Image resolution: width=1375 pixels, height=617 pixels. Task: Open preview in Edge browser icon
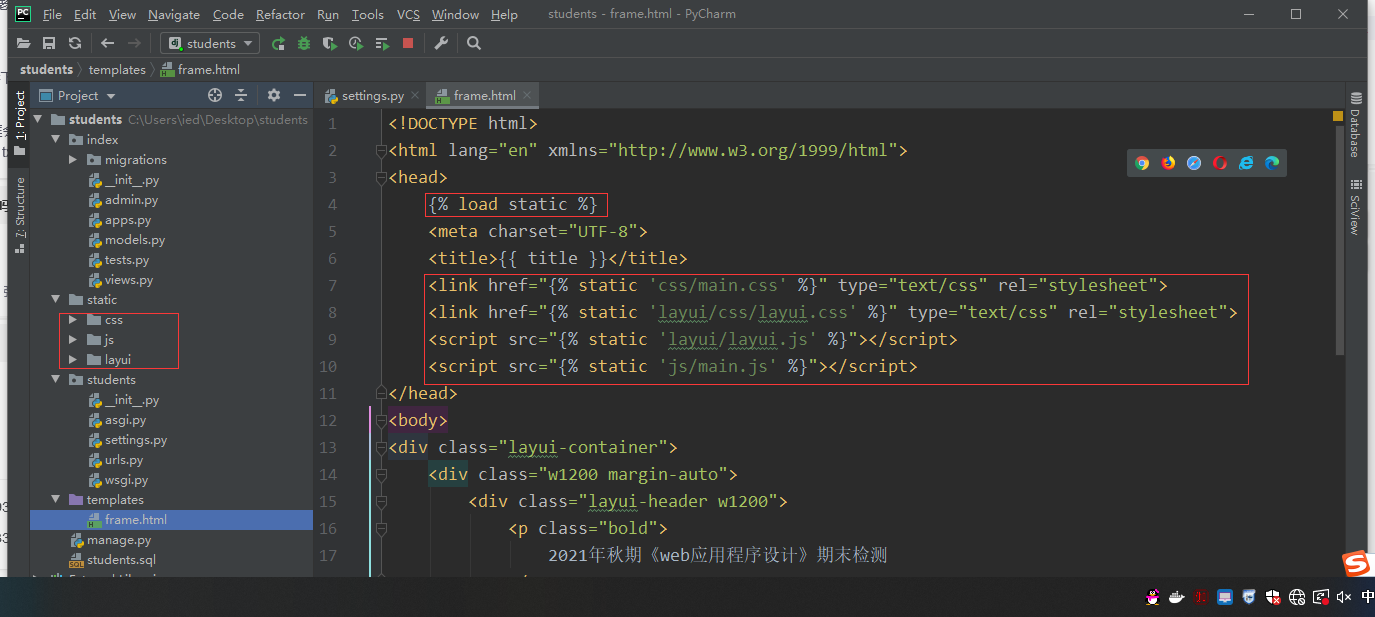click(1272, 163)
